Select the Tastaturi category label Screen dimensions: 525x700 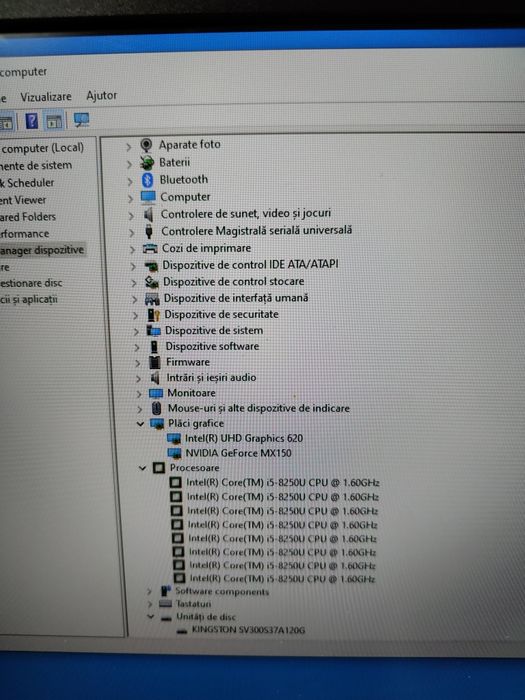point(193,604)
